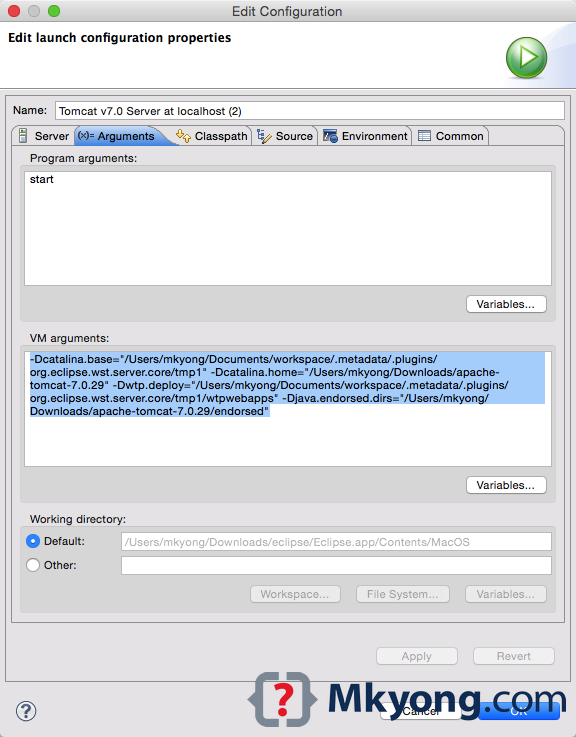
Task: Click inside the VM arguments text area
Action: [x=288, y=408]
